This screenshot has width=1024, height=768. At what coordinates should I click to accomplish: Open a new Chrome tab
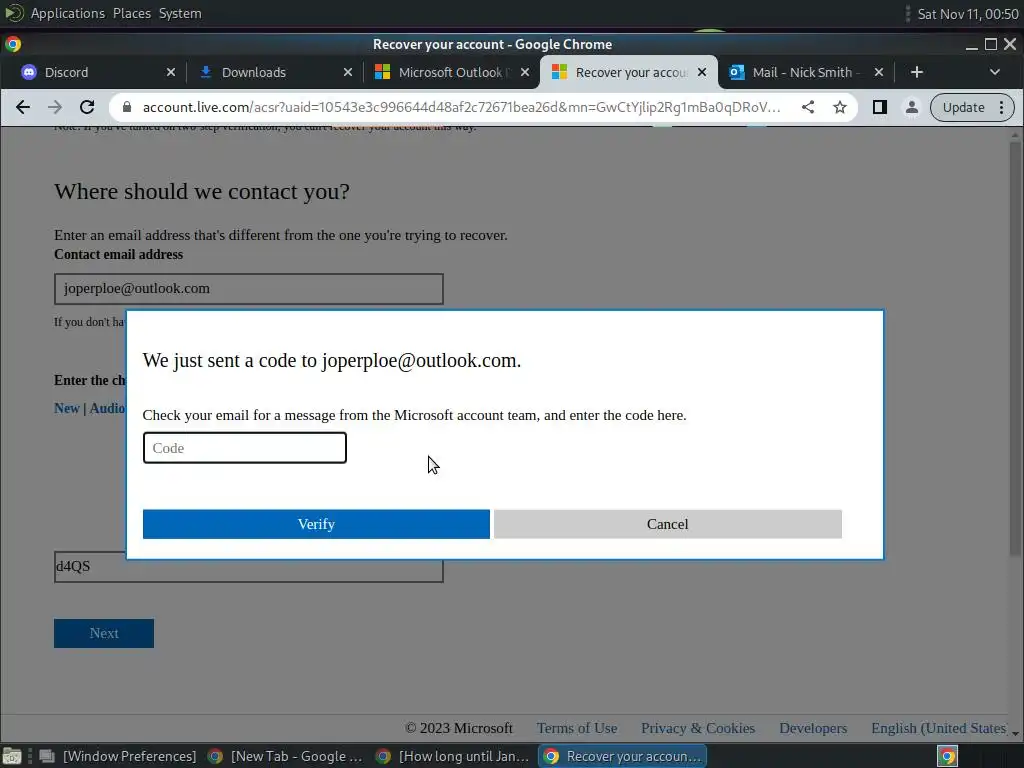pos(917,72)
